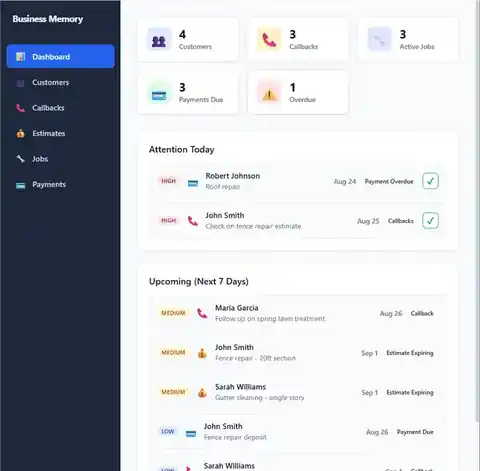The width and height of the screenshot is (480, 471).
Task: Click the phone icon on Callbacks stat card
Action: pos(269,40)
